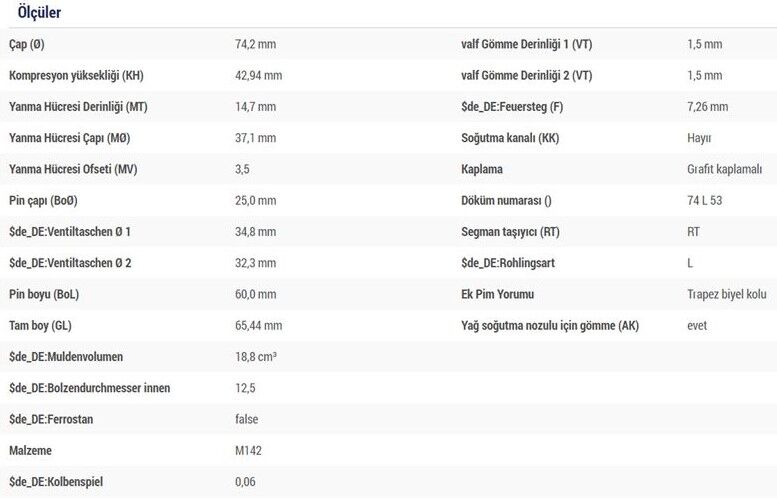Click the Döküm numarası () label
Screen dimensions: 777x498
coord(506,200)
